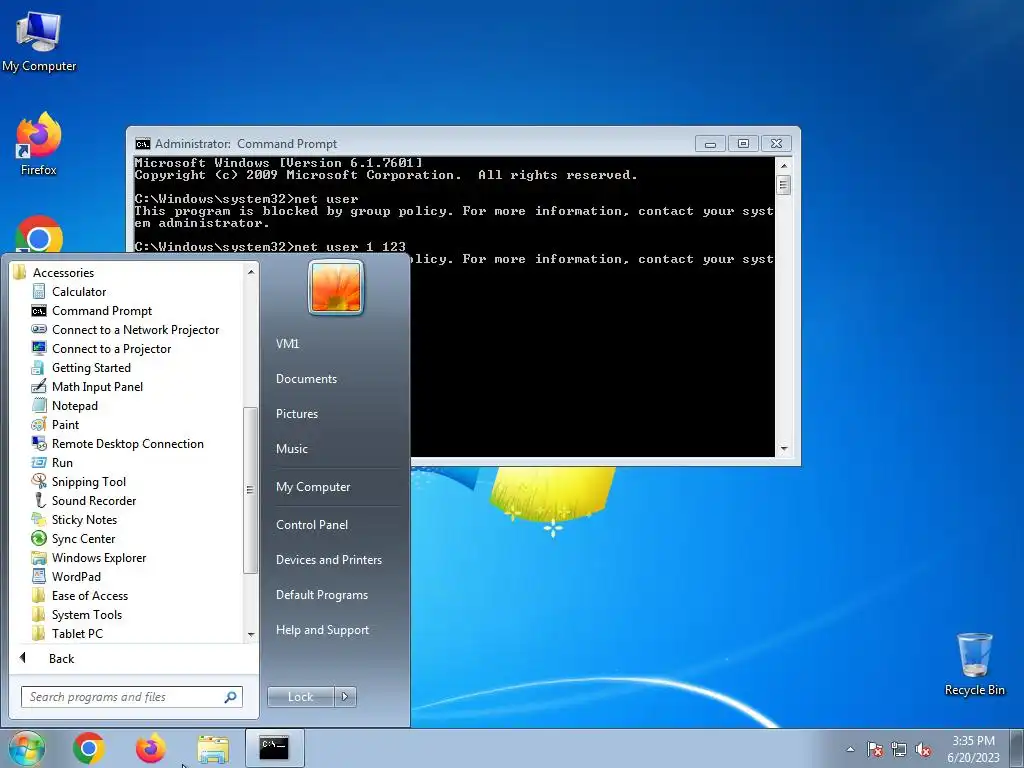Viewport: 1024px width, 768px height.
Task: Click the network tray icon
Action: 899,749
